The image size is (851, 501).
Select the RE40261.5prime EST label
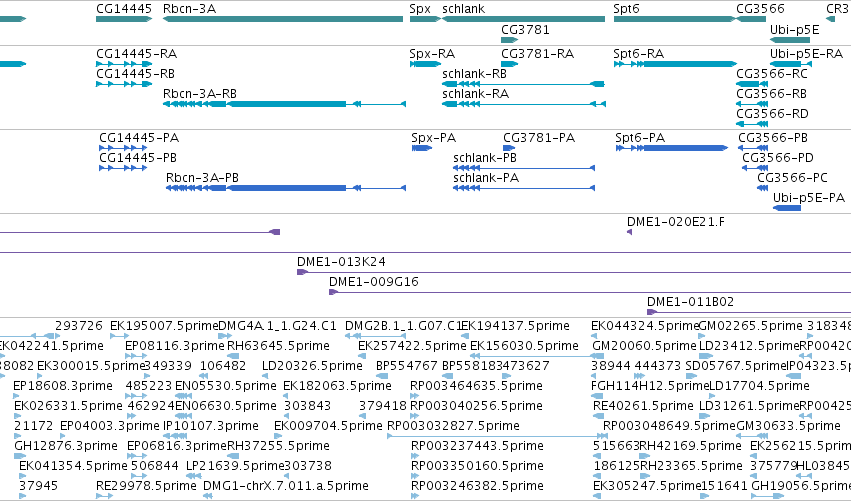point(643,407)
